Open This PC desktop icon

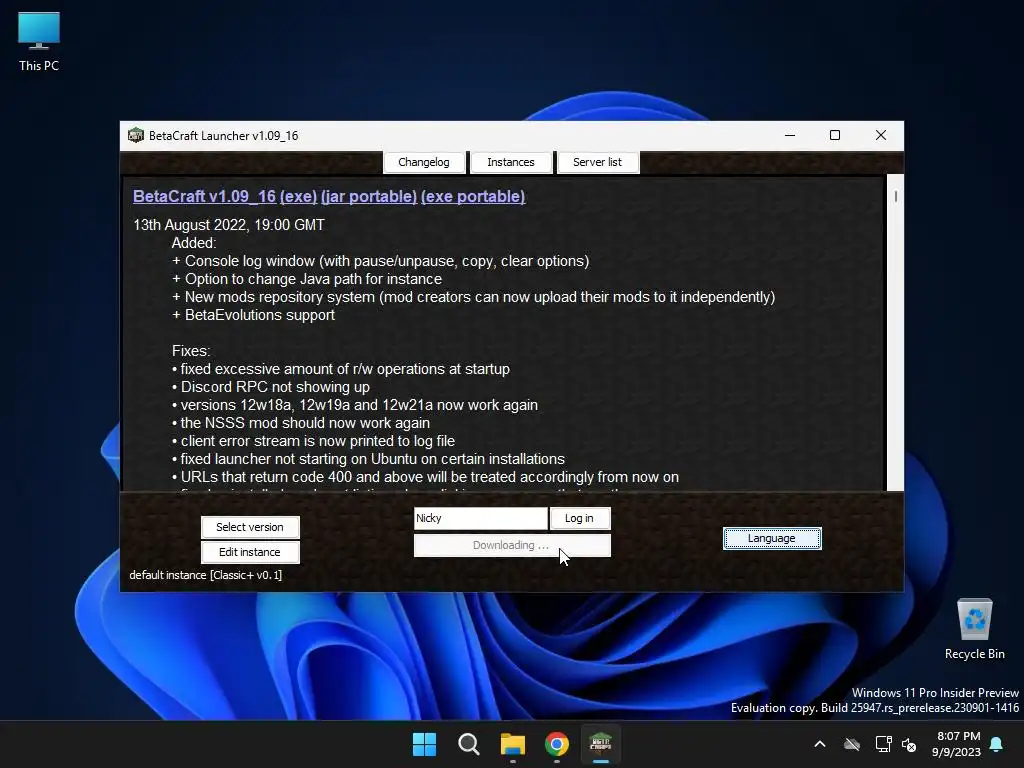click(x=39, y=42)
